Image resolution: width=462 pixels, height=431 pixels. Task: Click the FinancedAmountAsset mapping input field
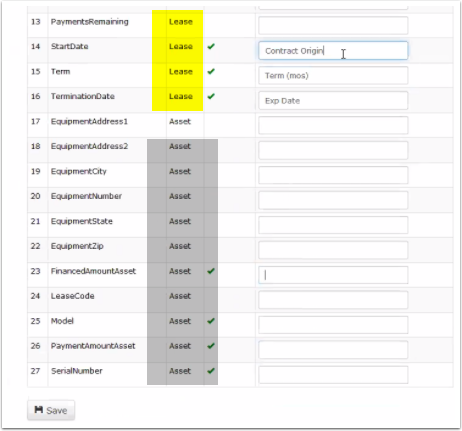tap(333, 275)
